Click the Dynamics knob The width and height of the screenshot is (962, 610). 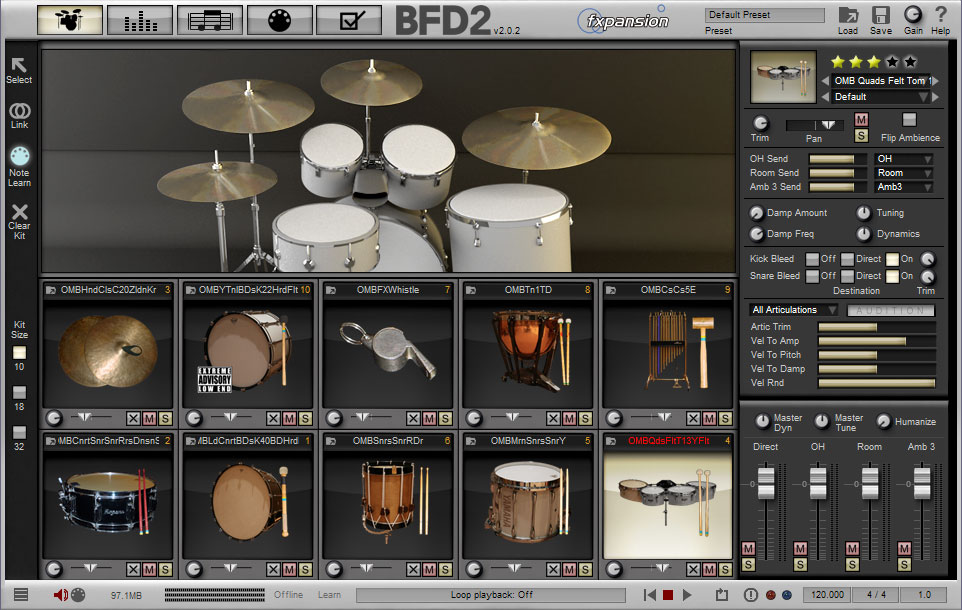click(863, 234)
